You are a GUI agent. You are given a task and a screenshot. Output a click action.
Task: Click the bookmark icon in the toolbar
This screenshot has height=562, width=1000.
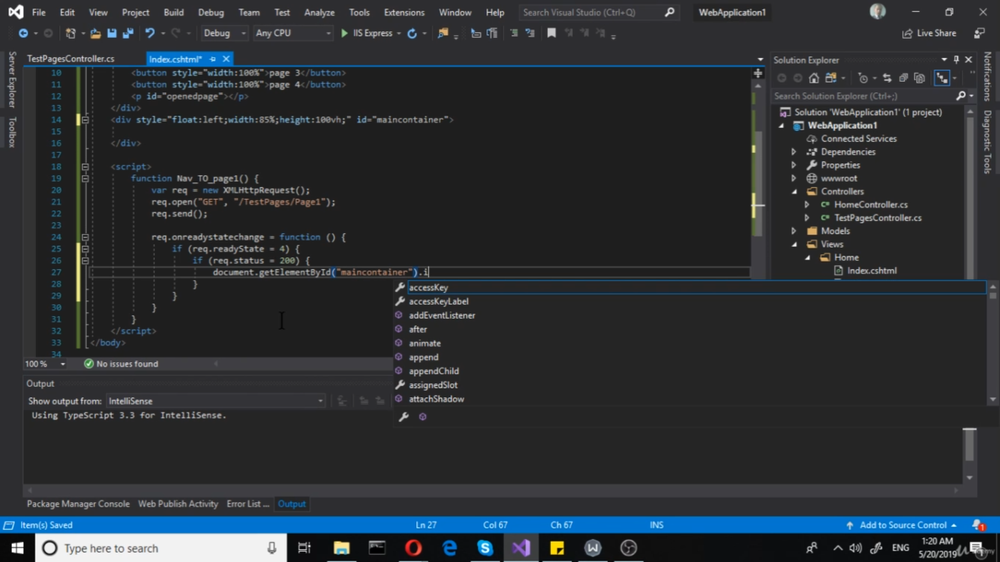coord(551,34)
